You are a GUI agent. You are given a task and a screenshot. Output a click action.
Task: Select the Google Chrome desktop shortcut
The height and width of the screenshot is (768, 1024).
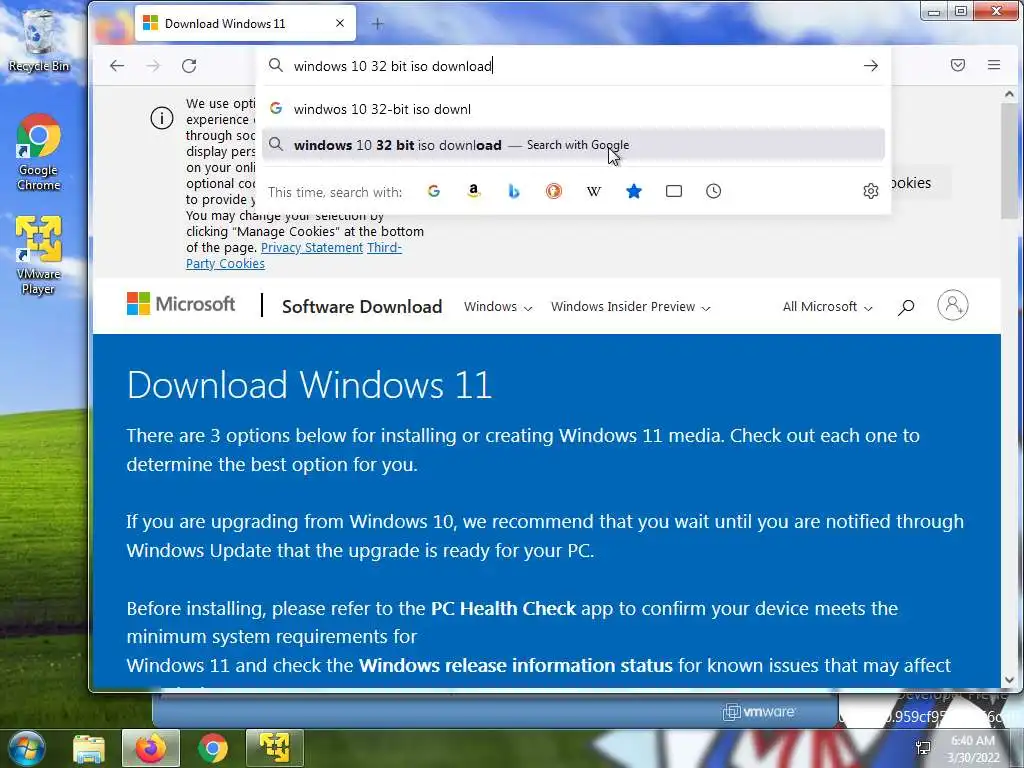39,153
